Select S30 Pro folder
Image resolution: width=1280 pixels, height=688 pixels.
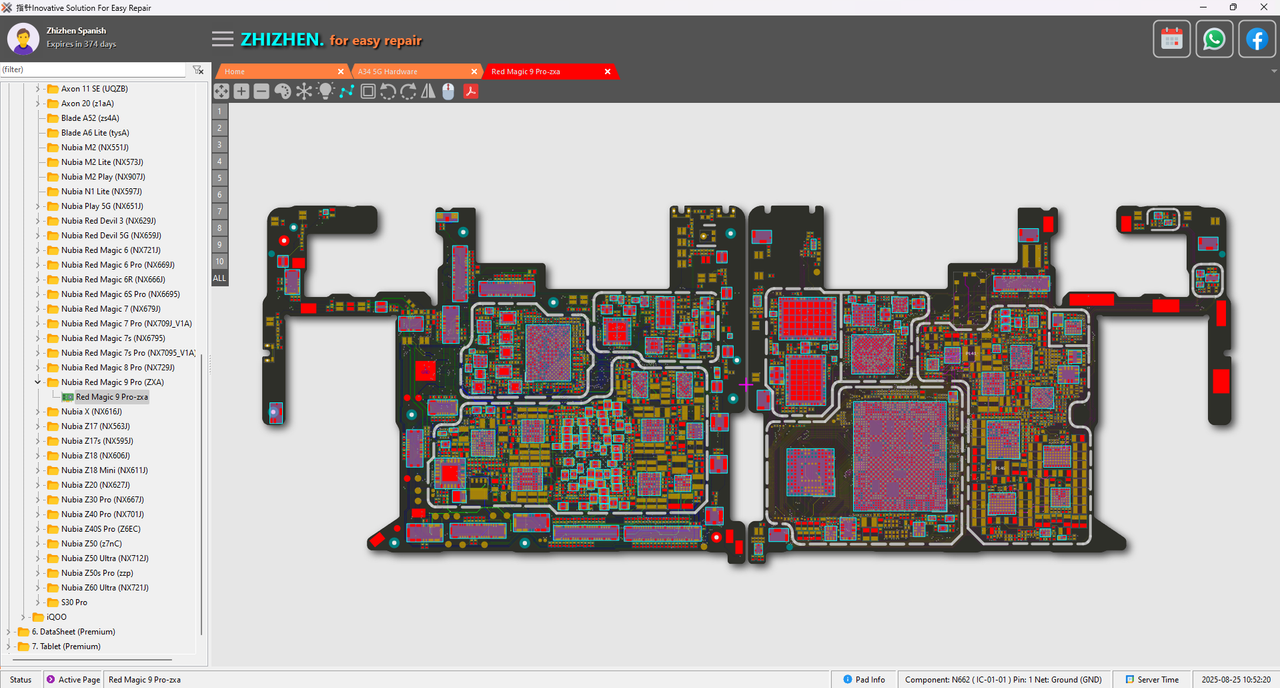74,602
